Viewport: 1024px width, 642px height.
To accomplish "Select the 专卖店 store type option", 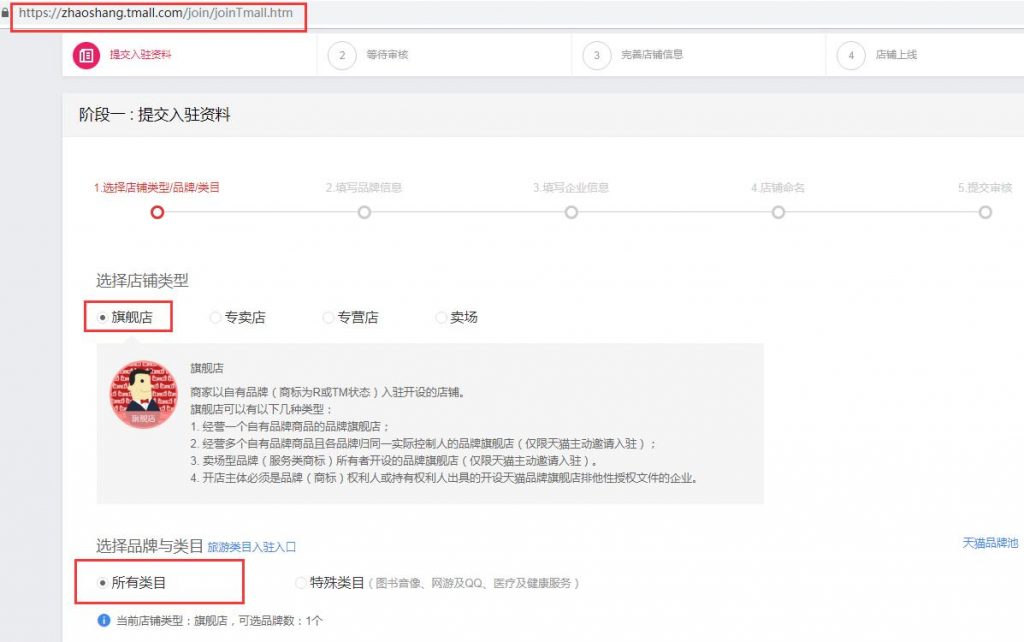I will [215, 318].
